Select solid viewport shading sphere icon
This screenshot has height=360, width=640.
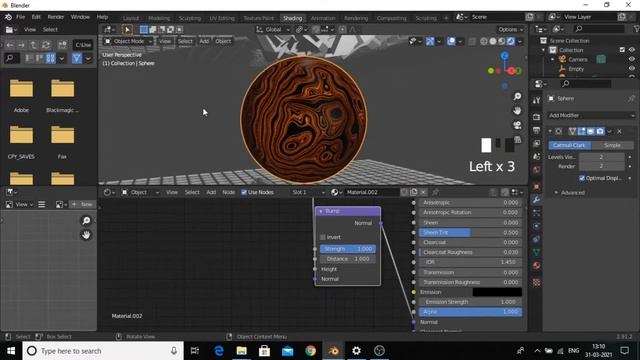pyautogui.click(x=493, y=41)
